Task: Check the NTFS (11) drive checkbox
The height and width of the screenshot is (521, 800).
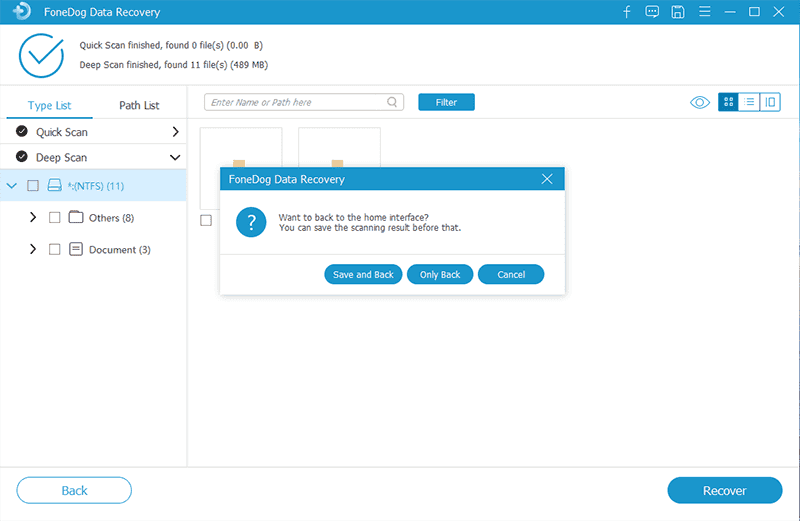Action: click(33, 185)
